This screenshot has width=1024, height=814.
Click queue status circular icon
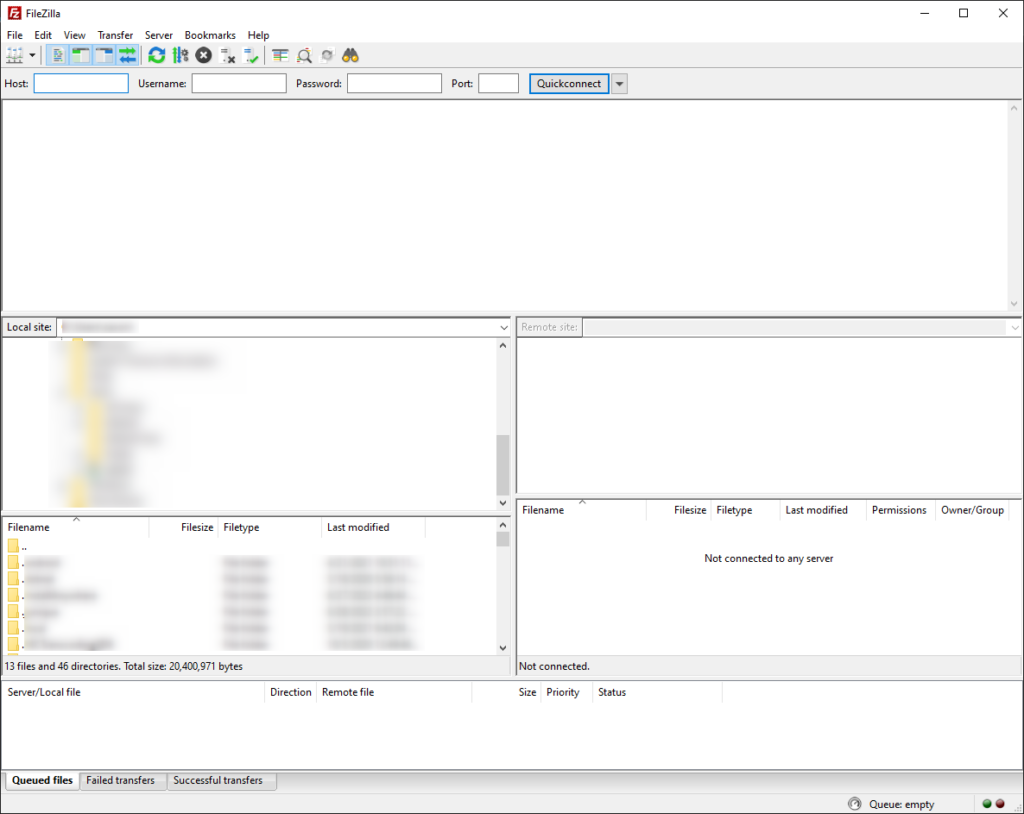coord(855,804)
